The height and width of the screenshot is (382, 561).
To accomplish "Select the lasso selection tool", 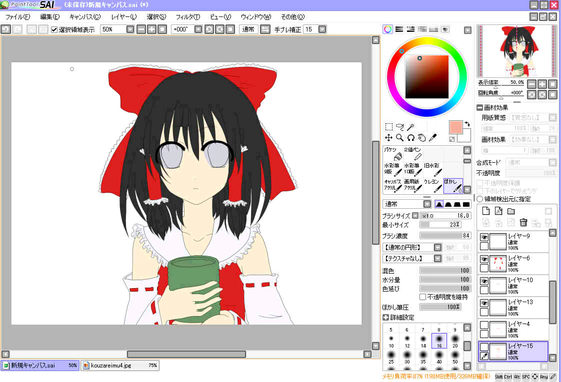I will [400, 127].
